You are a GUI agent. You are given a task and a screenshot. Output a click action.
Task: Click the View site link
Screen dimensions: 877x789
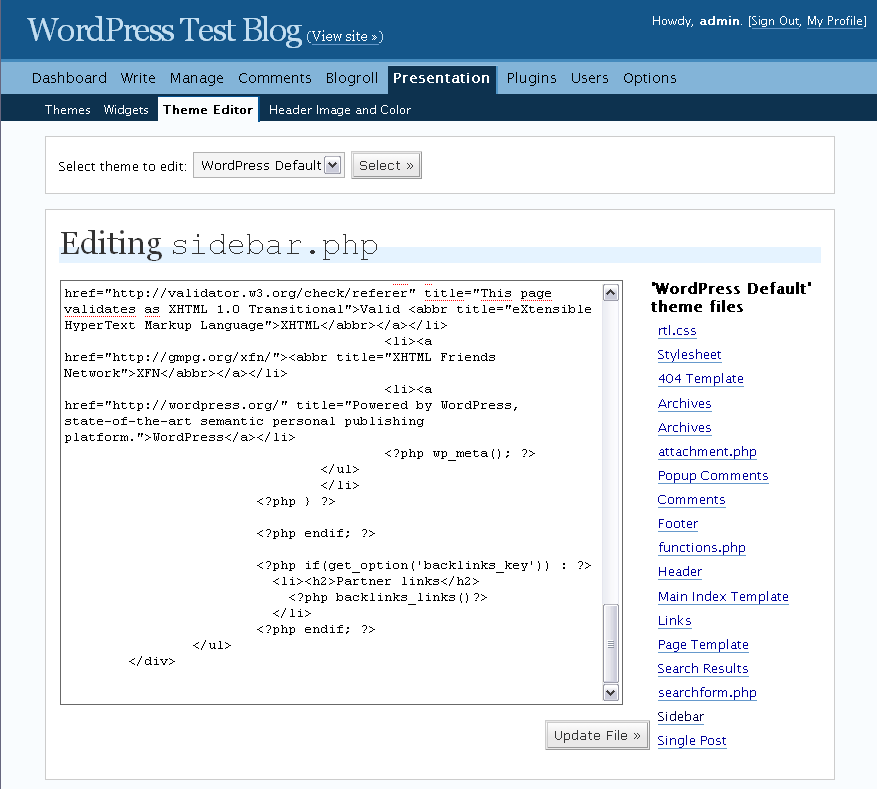[x=345, y=36]
